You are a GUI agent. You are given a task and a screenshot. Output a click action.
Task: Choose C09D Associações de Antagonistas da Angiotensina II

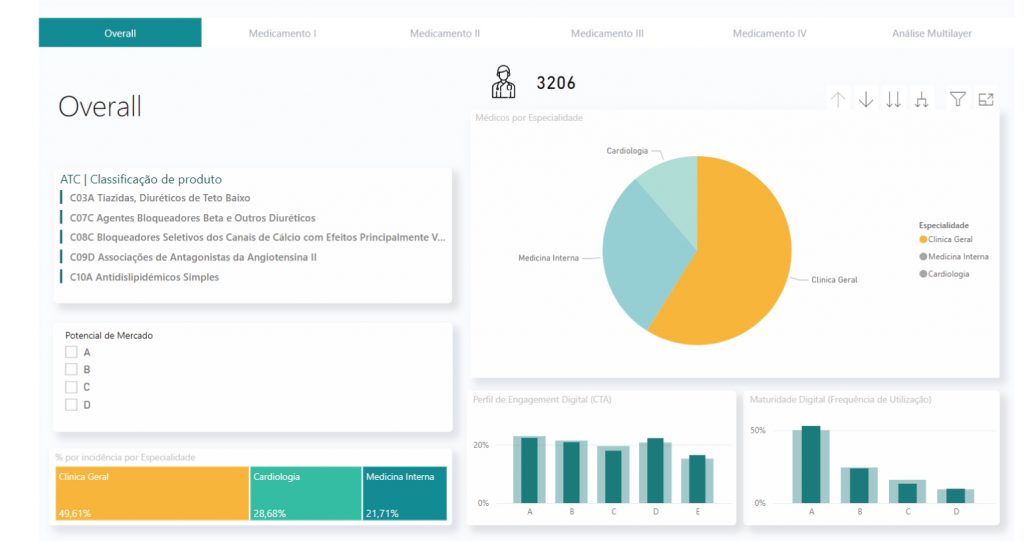(x=193, y=257)
